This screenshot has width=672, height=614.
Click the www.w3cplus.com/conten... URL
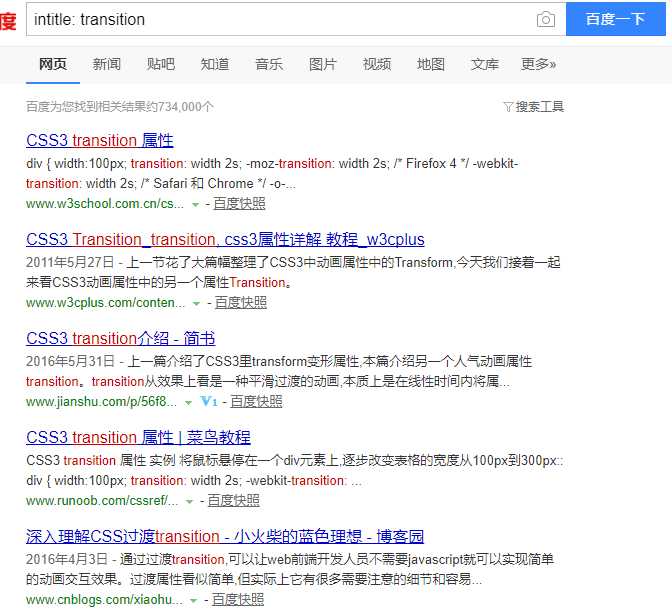[106, 303]
